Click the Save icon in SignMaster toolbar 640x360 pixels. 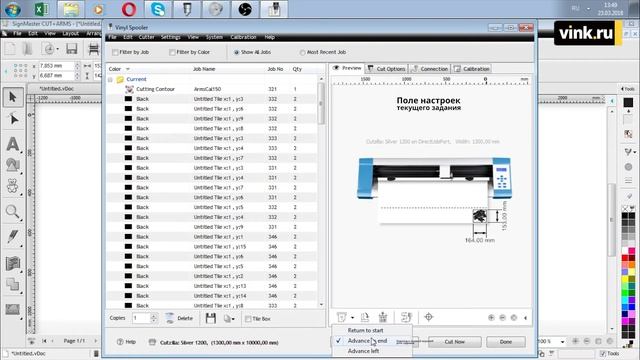pos(72,49)
